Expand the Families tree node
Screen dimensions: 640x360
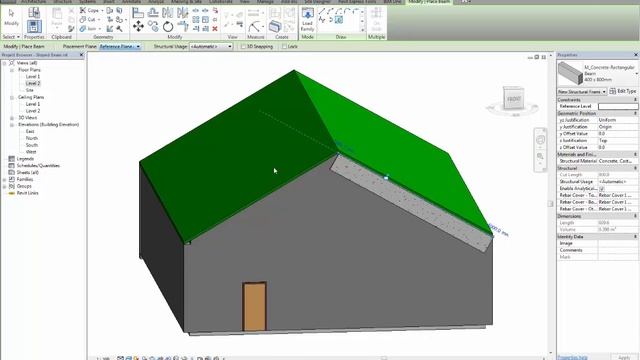pos(4,179)
